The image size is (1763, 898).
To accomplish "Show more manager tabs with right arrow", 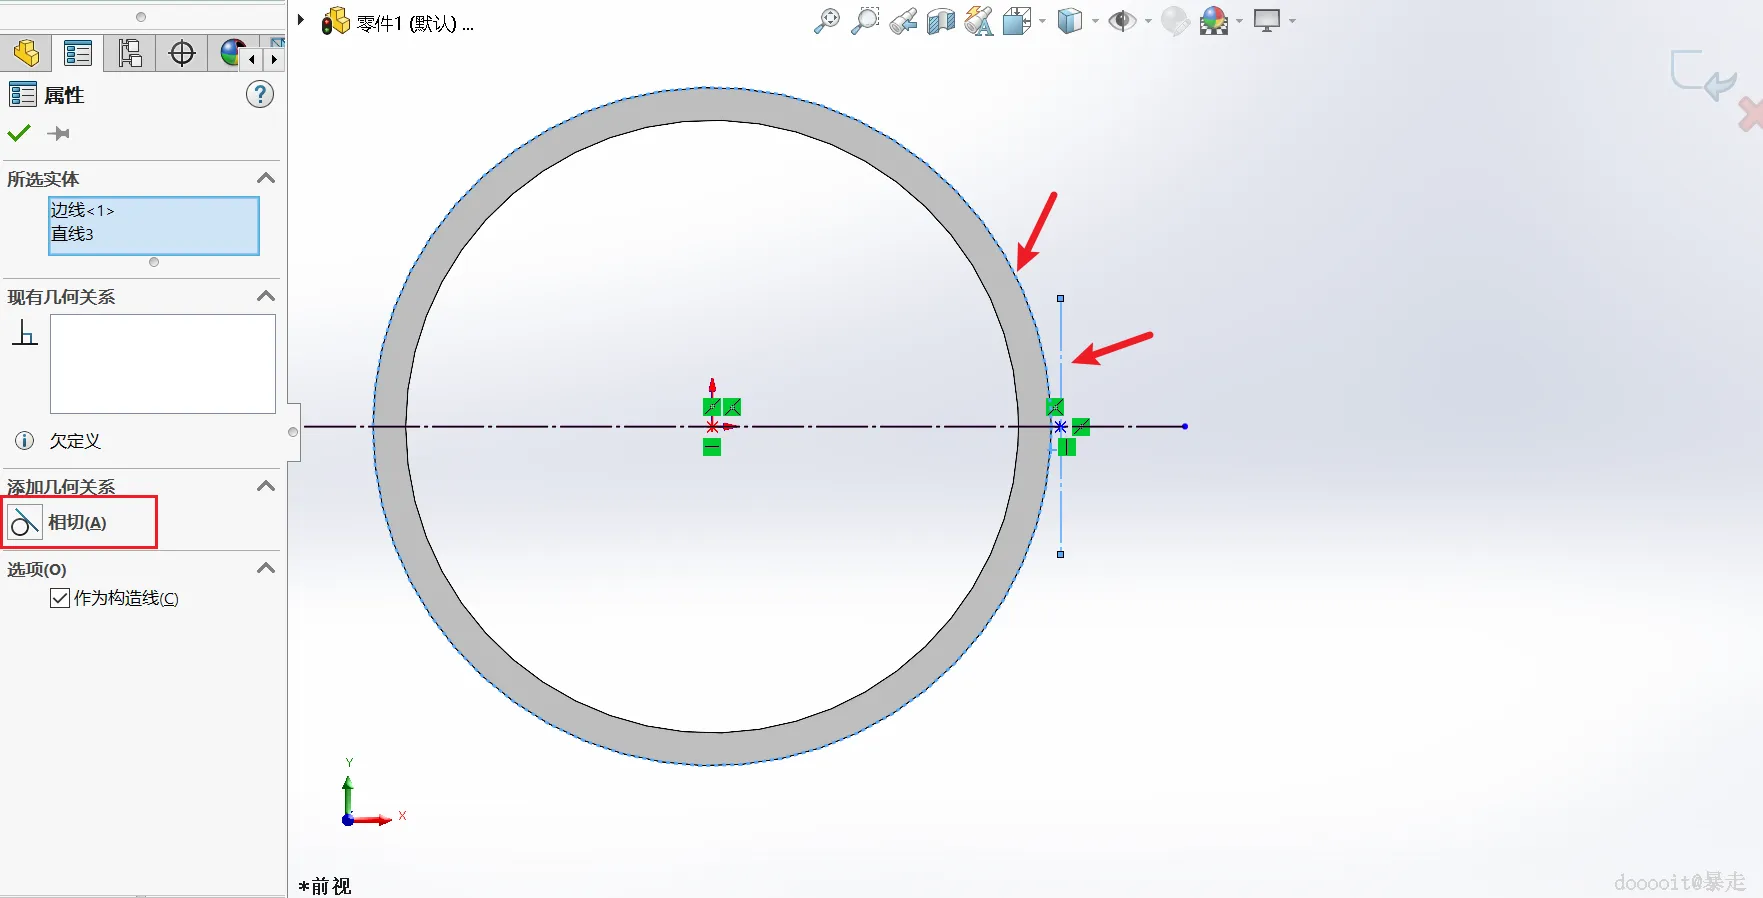I will coord(273,59).
